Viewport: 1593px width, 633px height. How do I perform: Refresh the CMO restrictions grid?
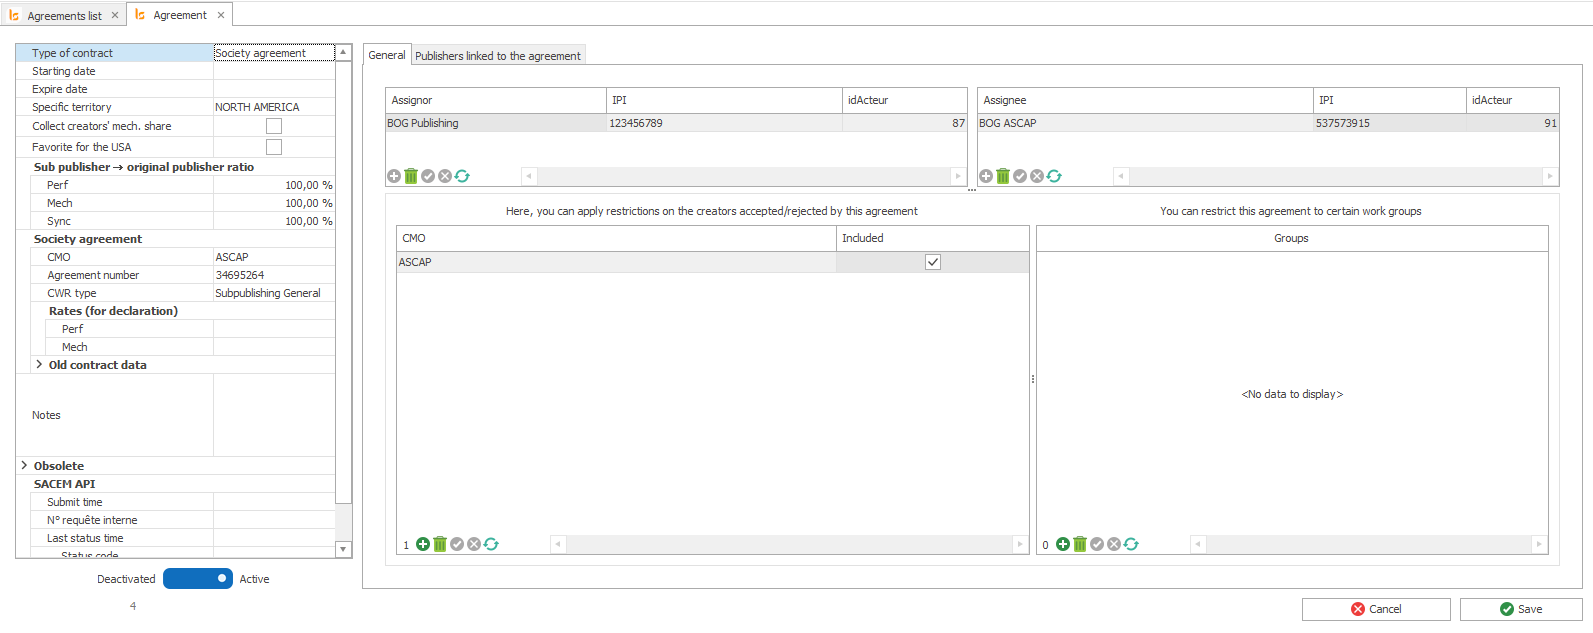point(491,544)
